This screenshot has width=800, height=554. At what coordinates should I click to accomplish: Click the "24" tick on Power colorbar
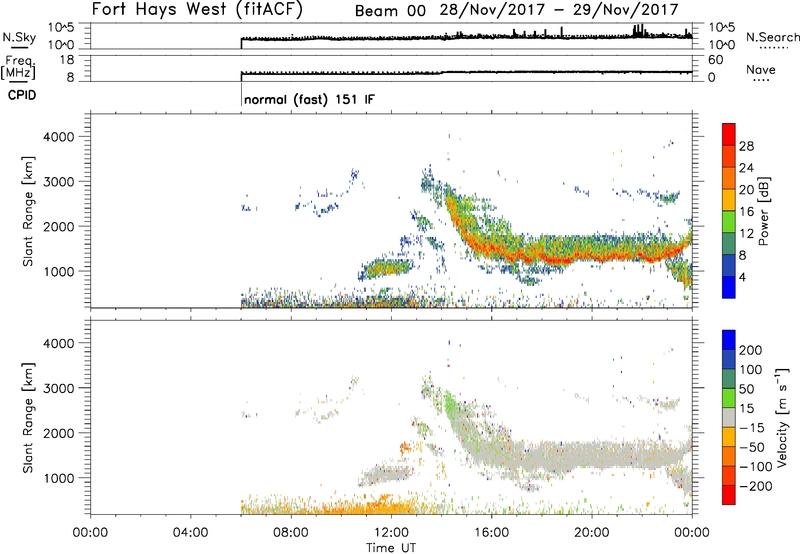click(746, 168)
